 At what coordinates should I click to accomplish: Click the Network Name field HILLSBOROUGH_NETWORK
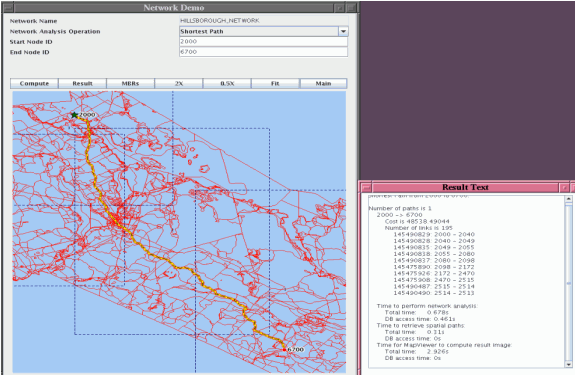coord(264,21)
